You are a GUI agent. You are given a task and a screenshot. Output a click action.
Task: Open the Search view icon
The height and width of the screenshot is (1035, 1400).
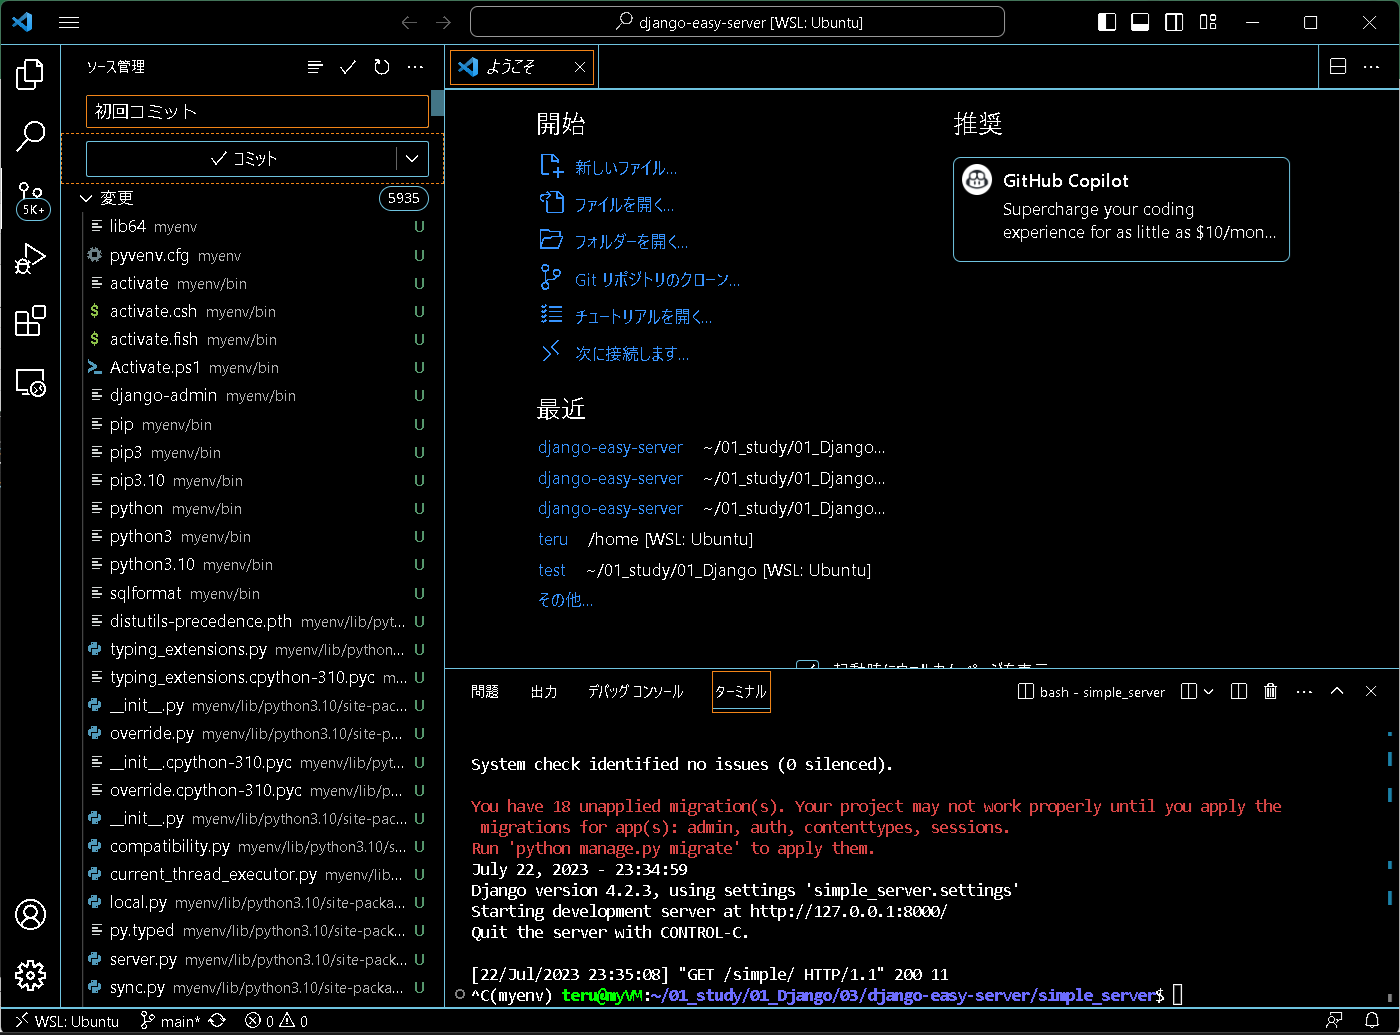[30, 136]
